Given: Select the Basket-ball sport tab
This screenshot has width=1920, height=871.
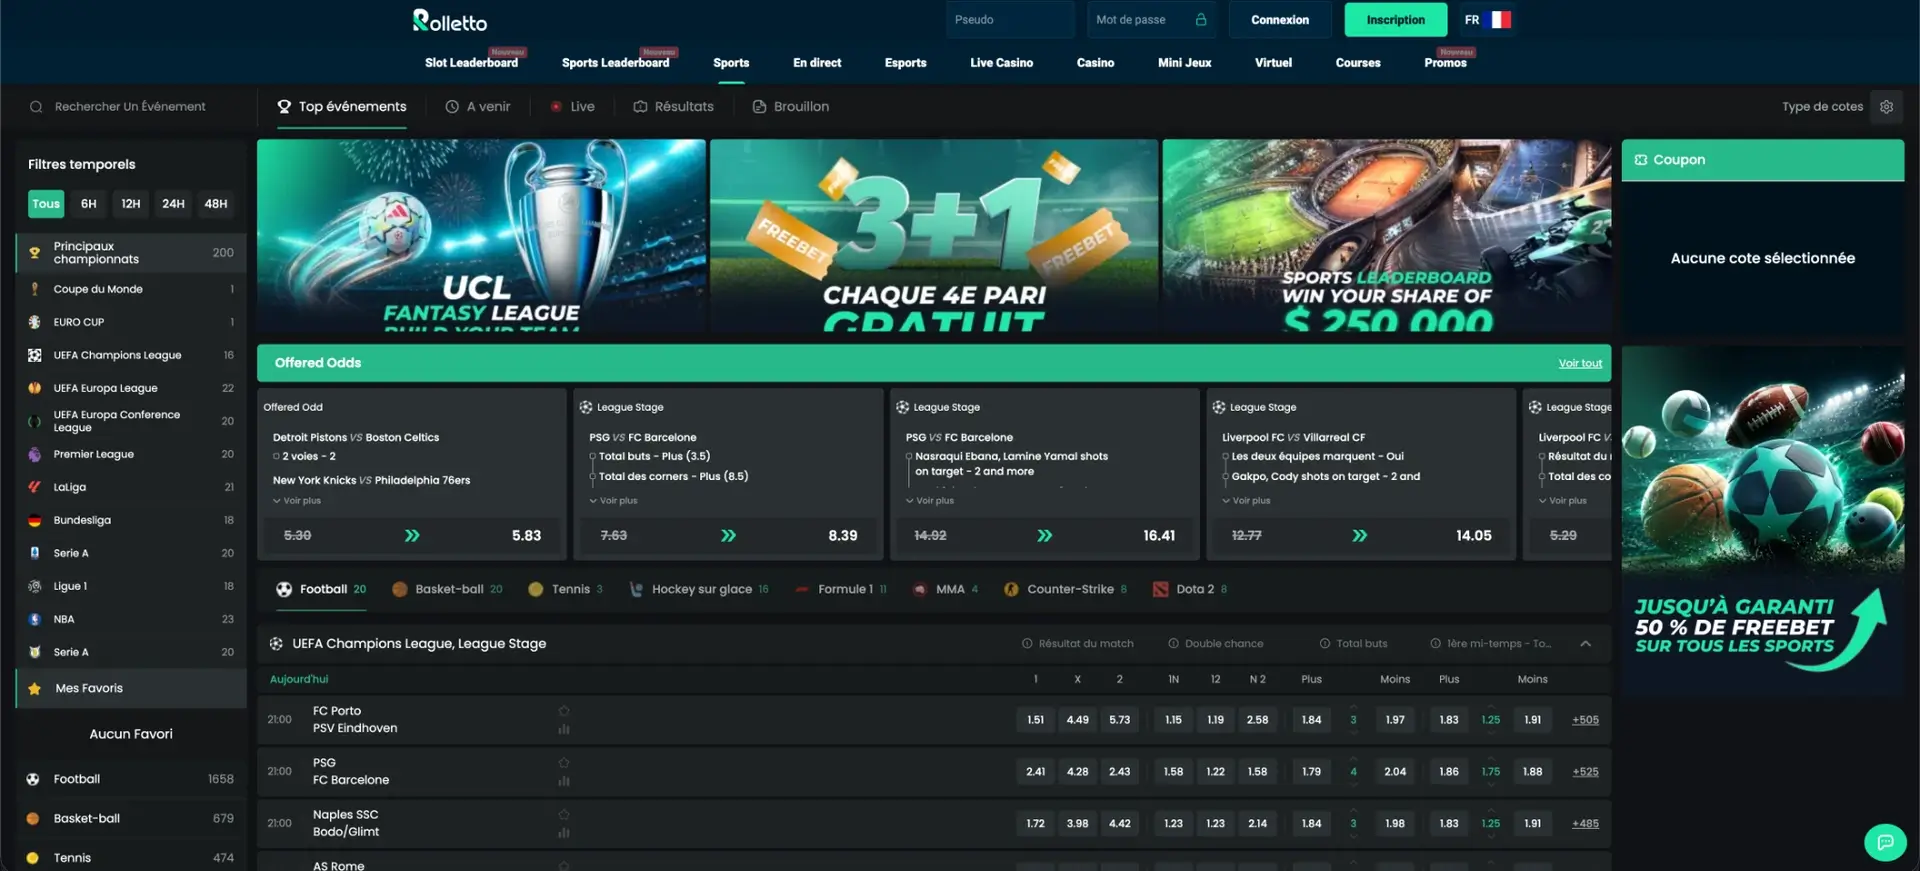Looking at the screenshot, I should pyautogui.click(x=447, y=590).
